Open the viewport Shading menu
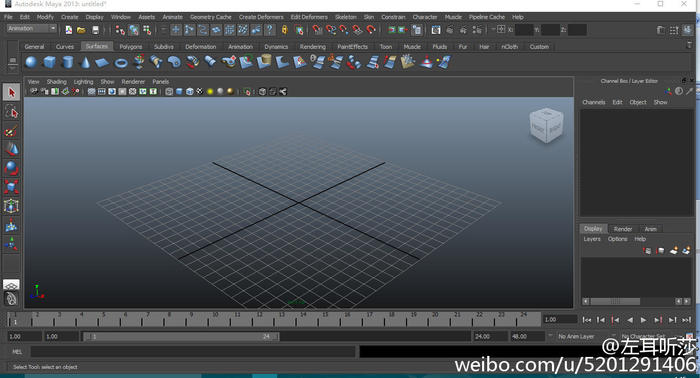The width and height of the screenshot is (700, 378). tap(57, 82)
